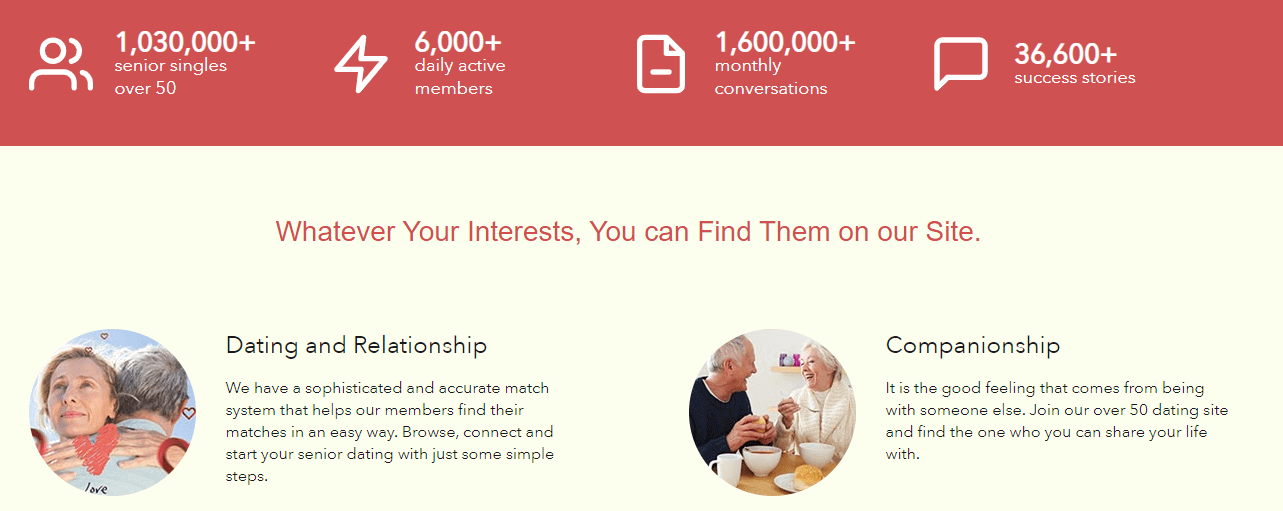Click the 1,600,000+ monthly conversations number

785,42
